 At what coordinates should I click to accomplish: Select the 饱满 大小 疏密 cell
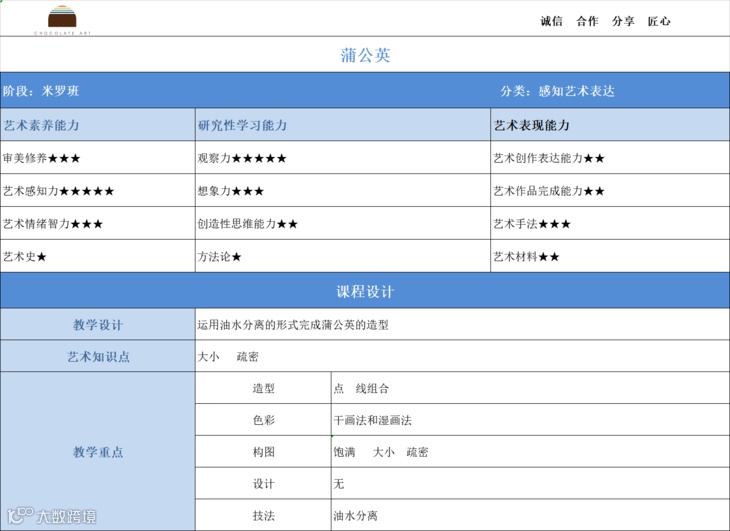click(x=531, y=451)
